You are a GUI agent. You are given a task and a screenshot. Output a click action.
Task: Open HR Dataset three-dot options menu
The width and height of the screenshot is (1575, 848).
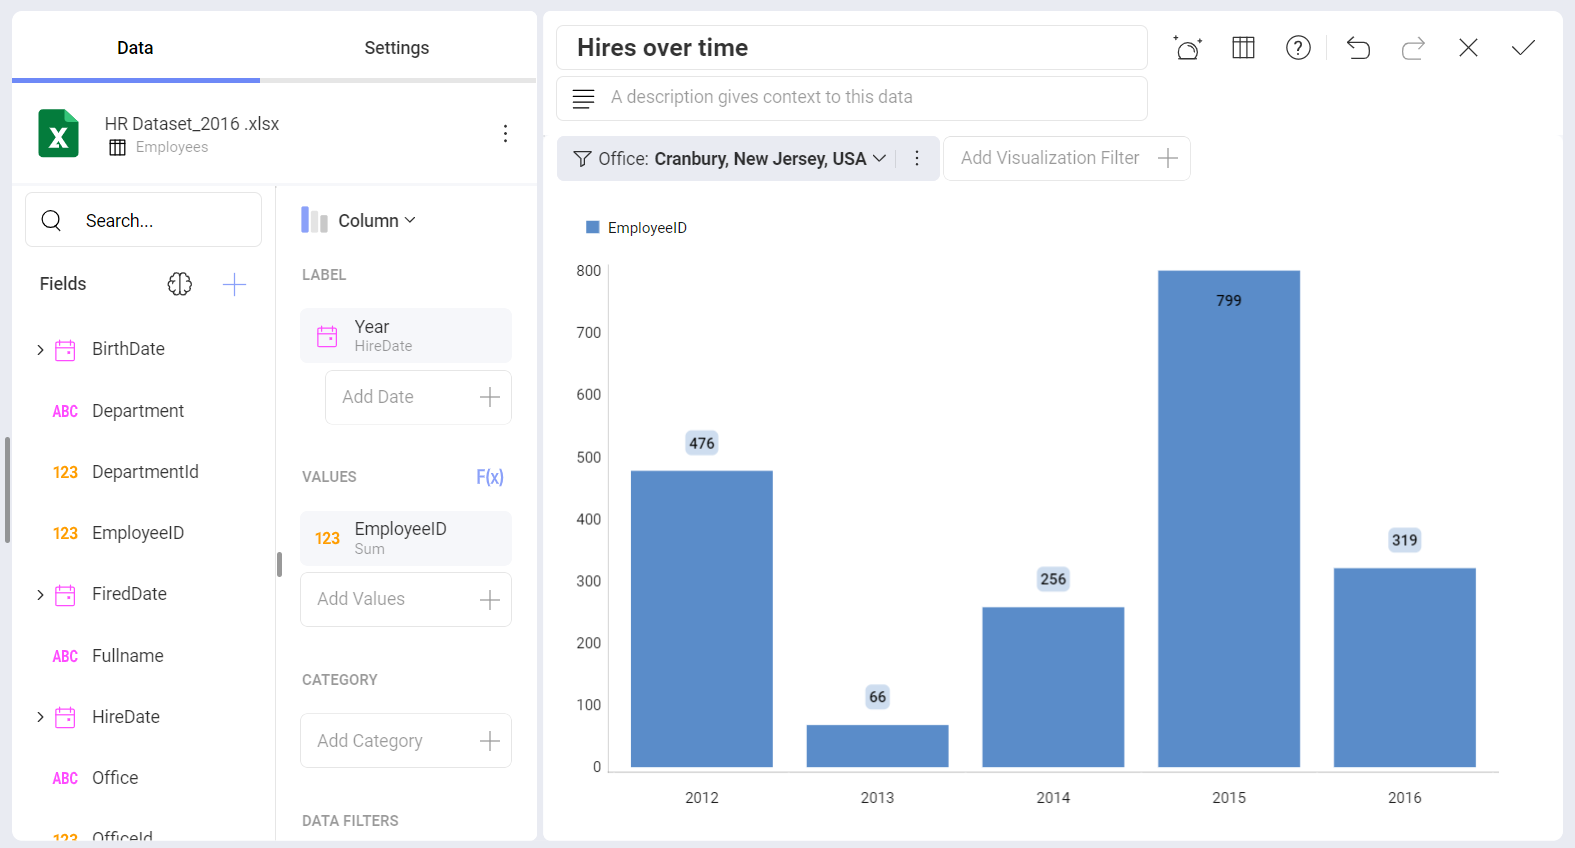pos(505,134)
